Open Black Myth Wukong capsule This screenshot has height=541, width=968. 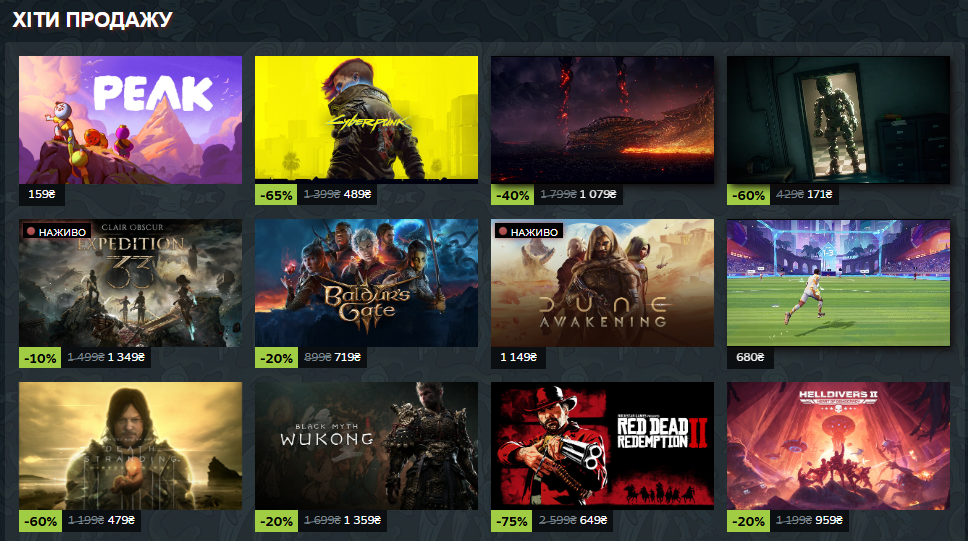coord(366,446)
